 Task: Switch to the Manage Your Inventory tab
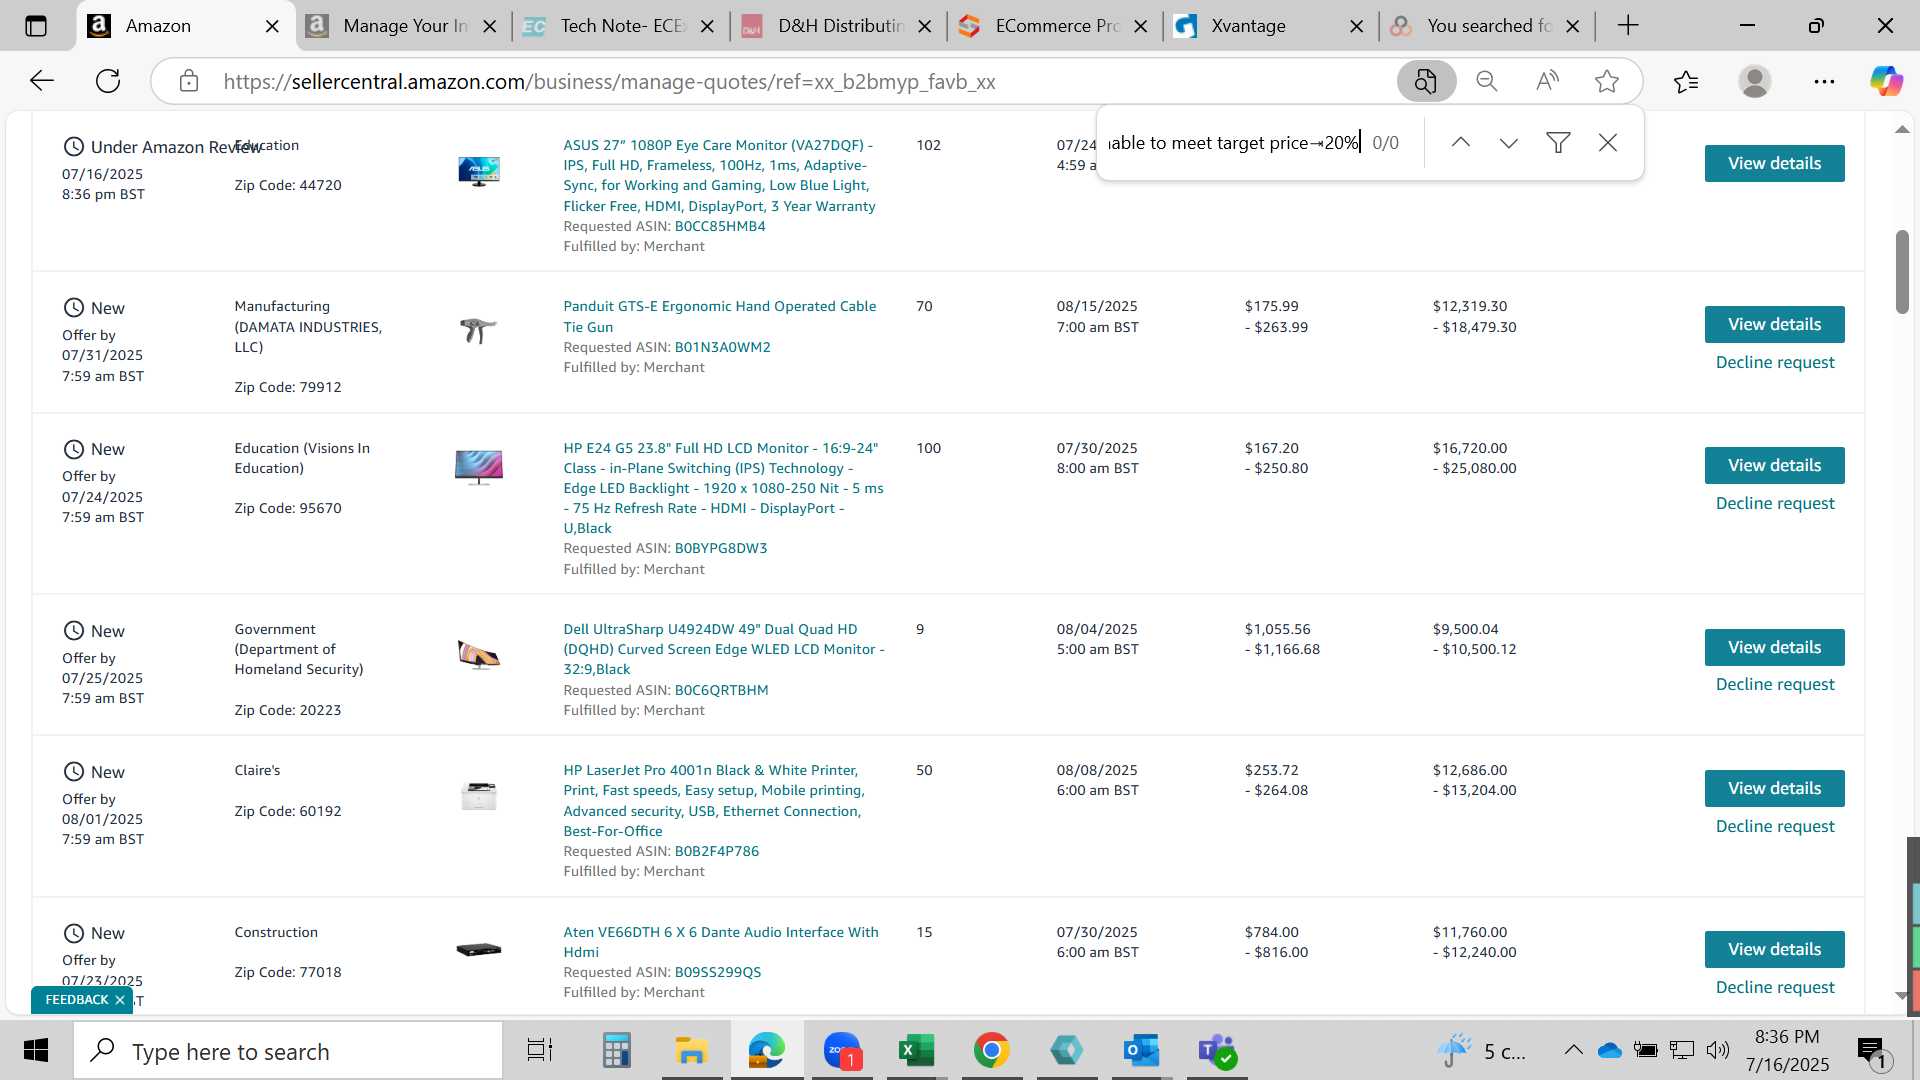click(x=400, y=26)
